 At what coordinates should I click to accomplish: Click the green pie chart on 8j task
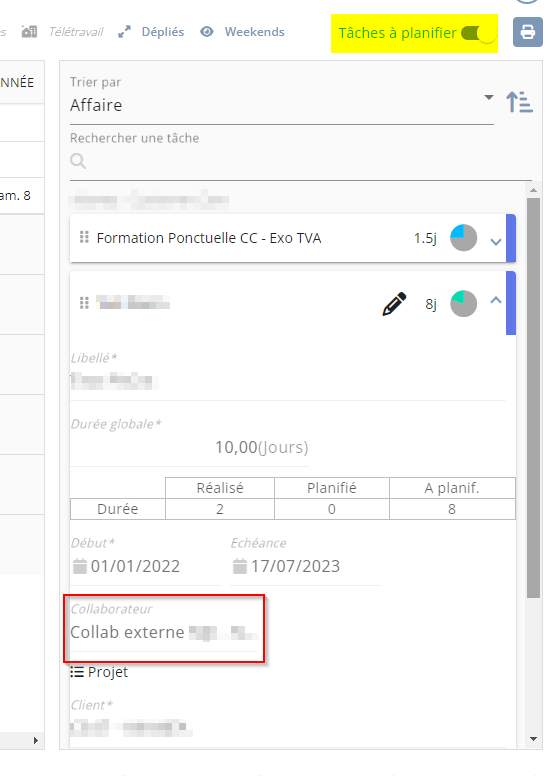(x=463, y=303)
